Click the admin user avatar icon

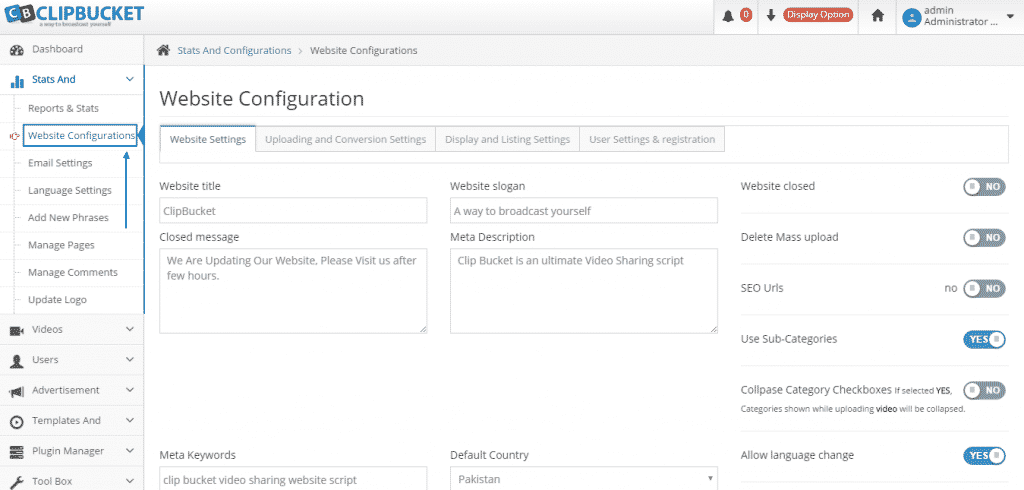pyautogui.click(x=911, y=17)
